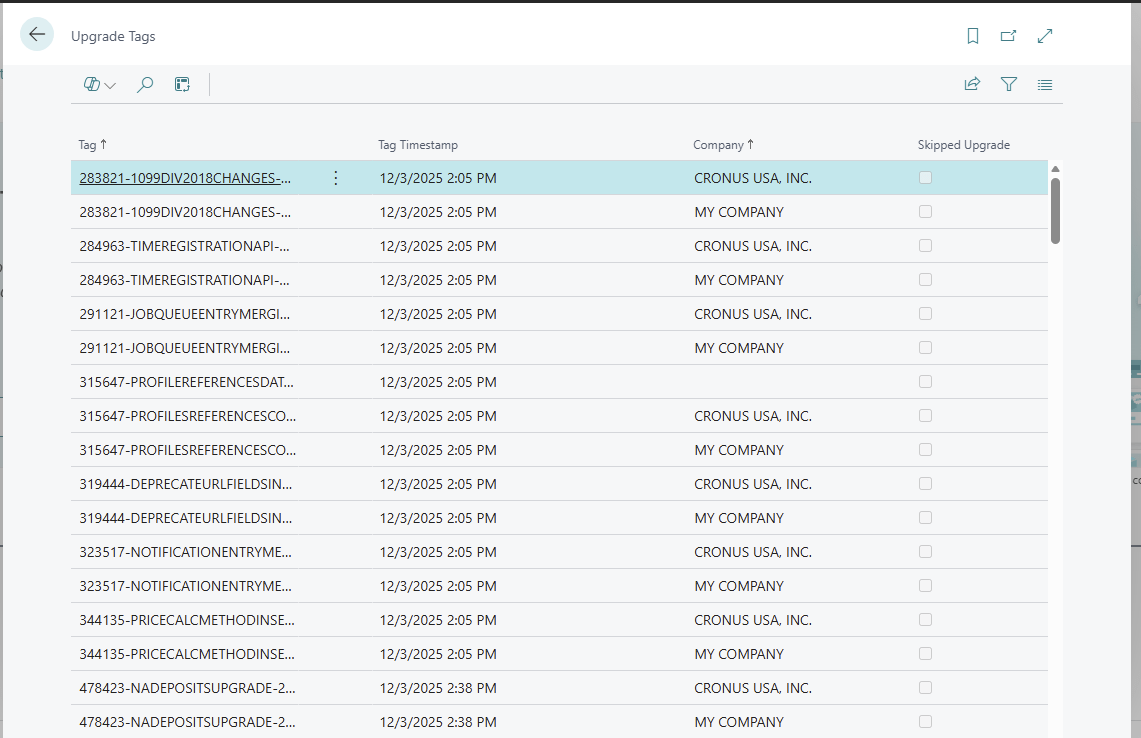
Task: Click the analysis mode icon beside search
Action: click(x=182, y=85)
